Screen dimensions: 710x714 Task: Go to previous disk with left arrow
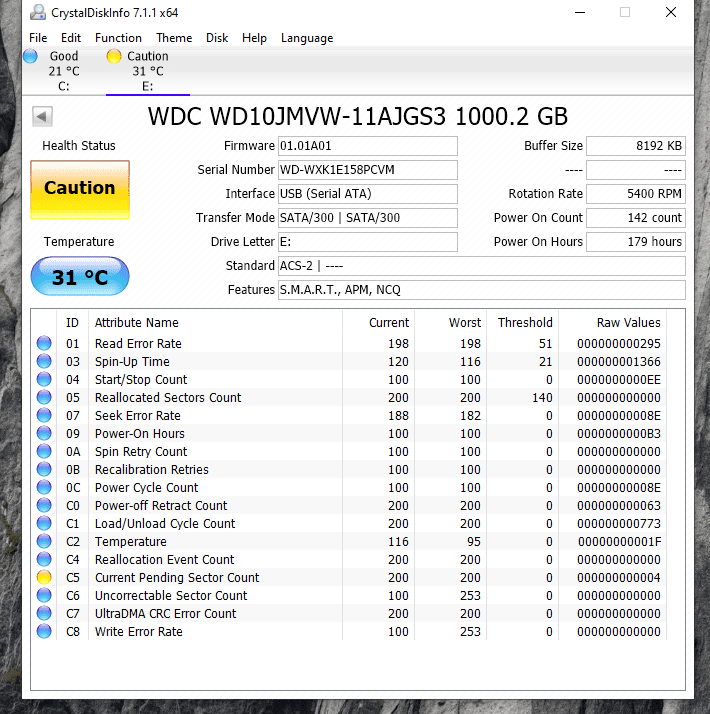click(x=42, y=117)
